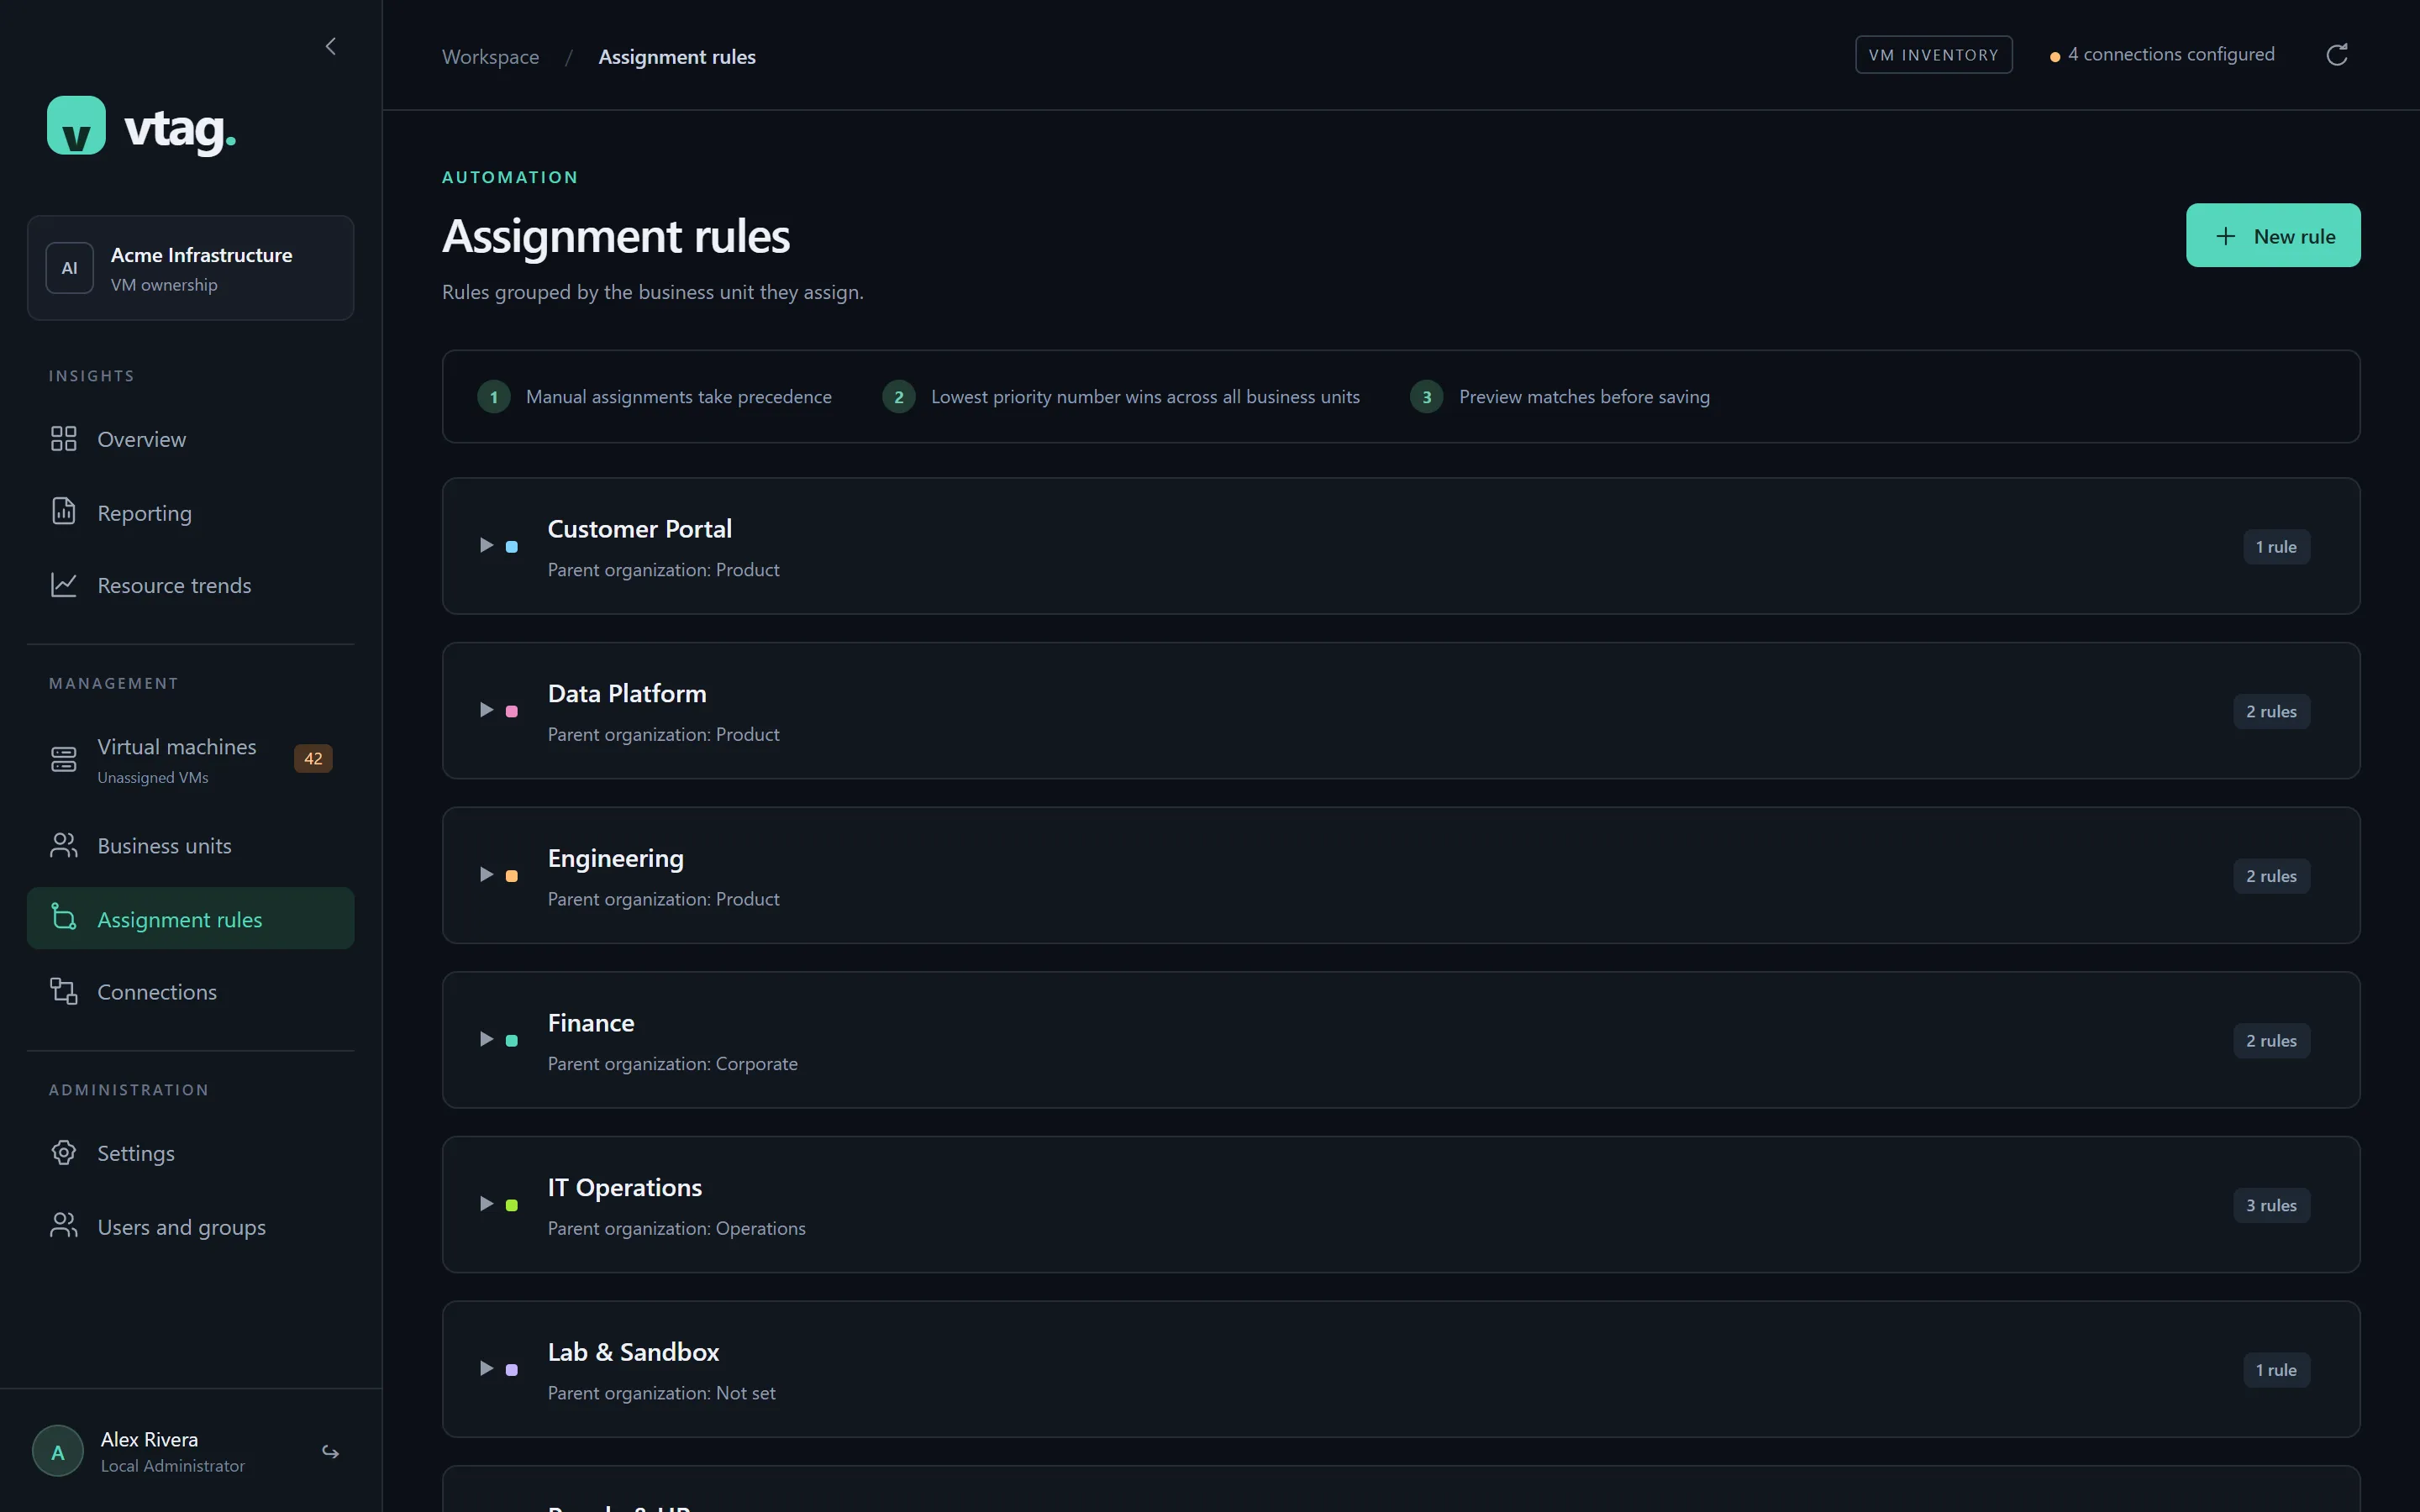This screenshot has height=1512, width=2420.
Task: Open Overview grid icon in sidebar
Action: 64,439
